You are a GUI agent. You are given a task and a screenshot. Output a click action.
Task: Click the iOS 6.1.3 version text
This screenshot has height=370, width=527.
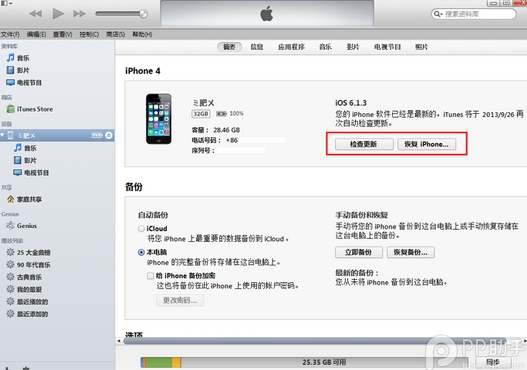(x=351, y=103)
